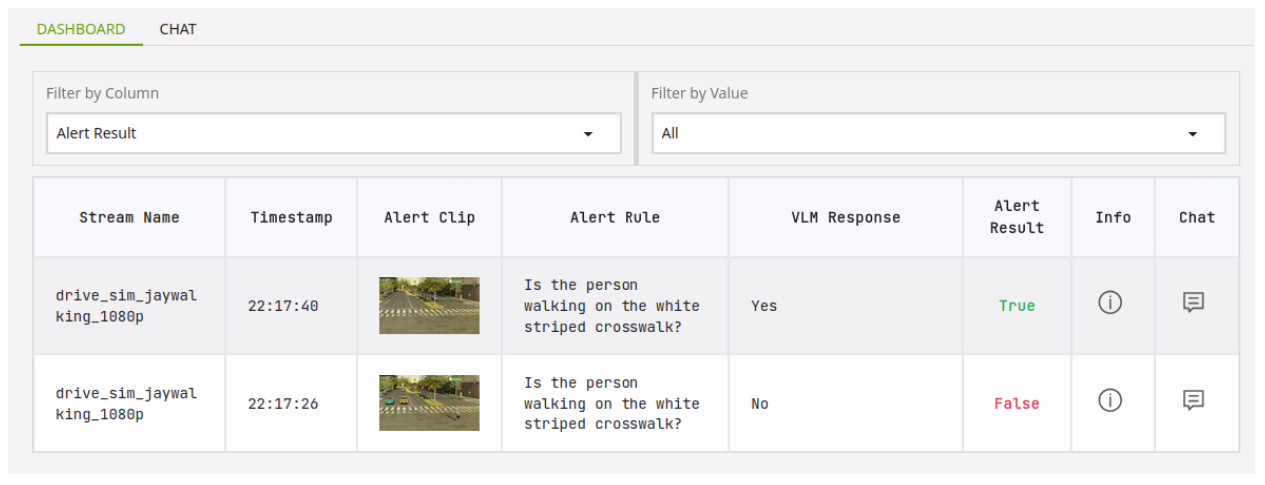Select the green True alert result
The height and width of the screenshot is (485, 1265).
(1016, 306)
